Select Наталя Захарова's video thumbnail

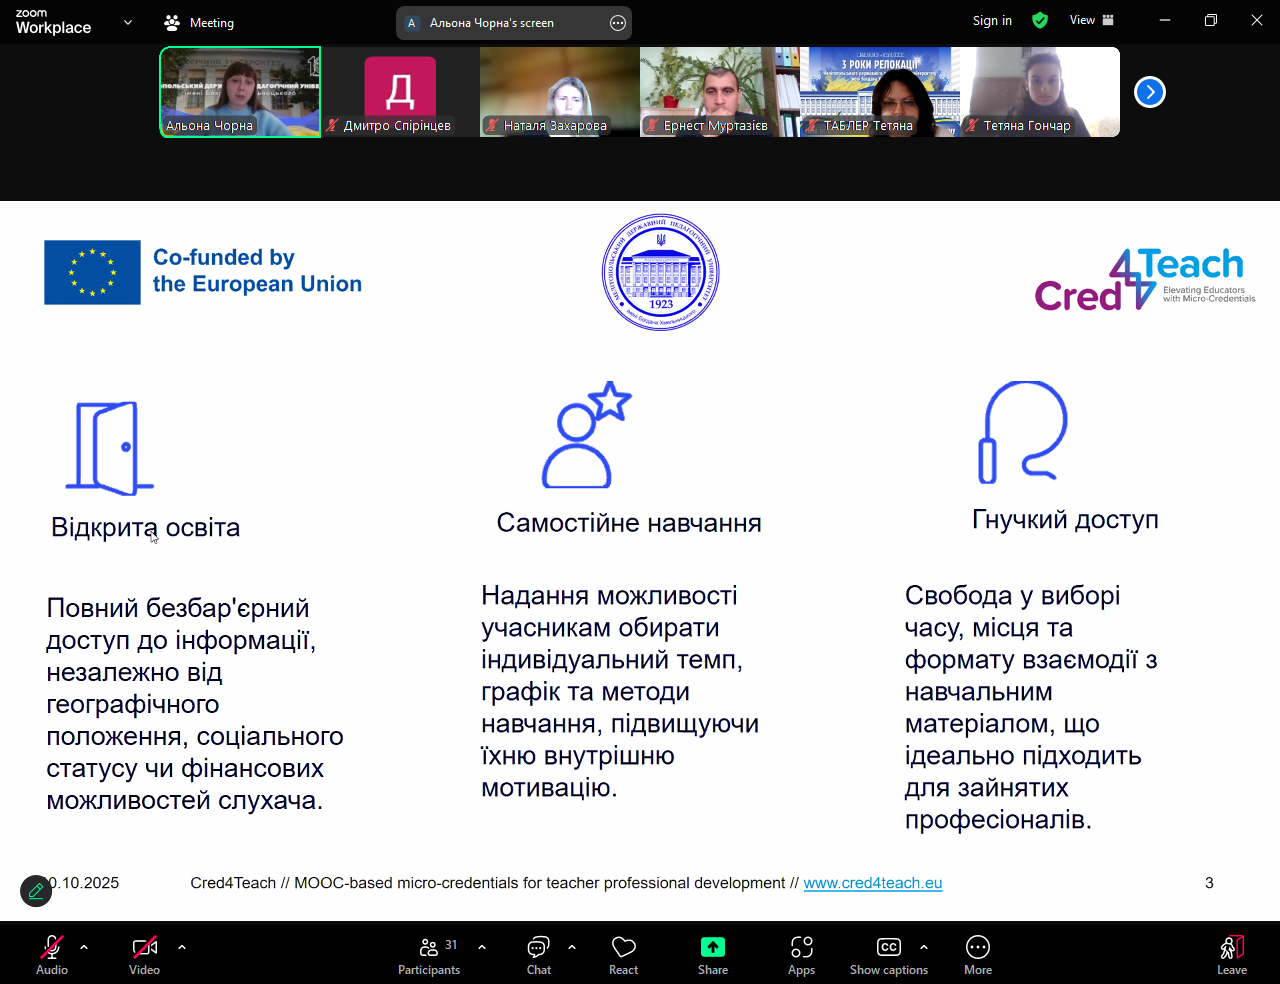(560, 92)
